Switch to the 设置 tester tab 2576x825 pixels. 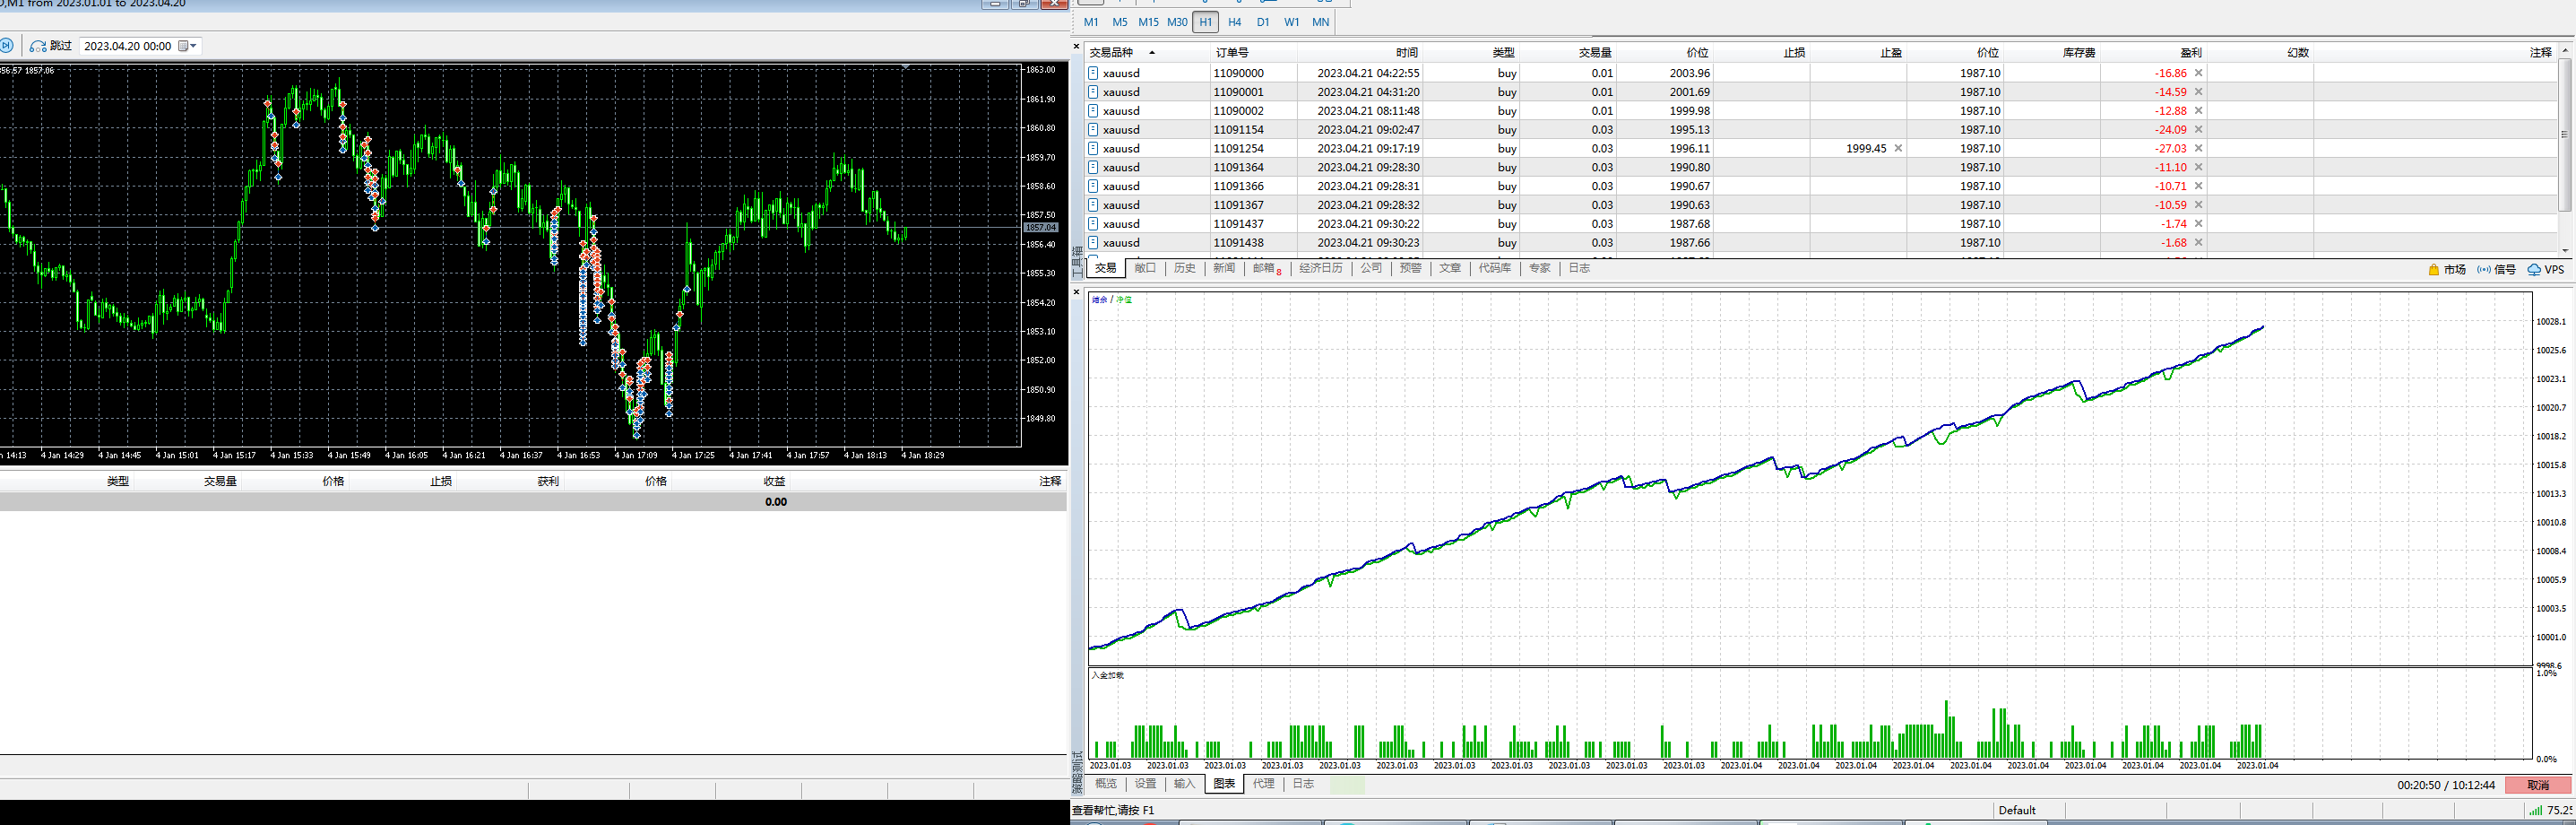pos(1145,784)
